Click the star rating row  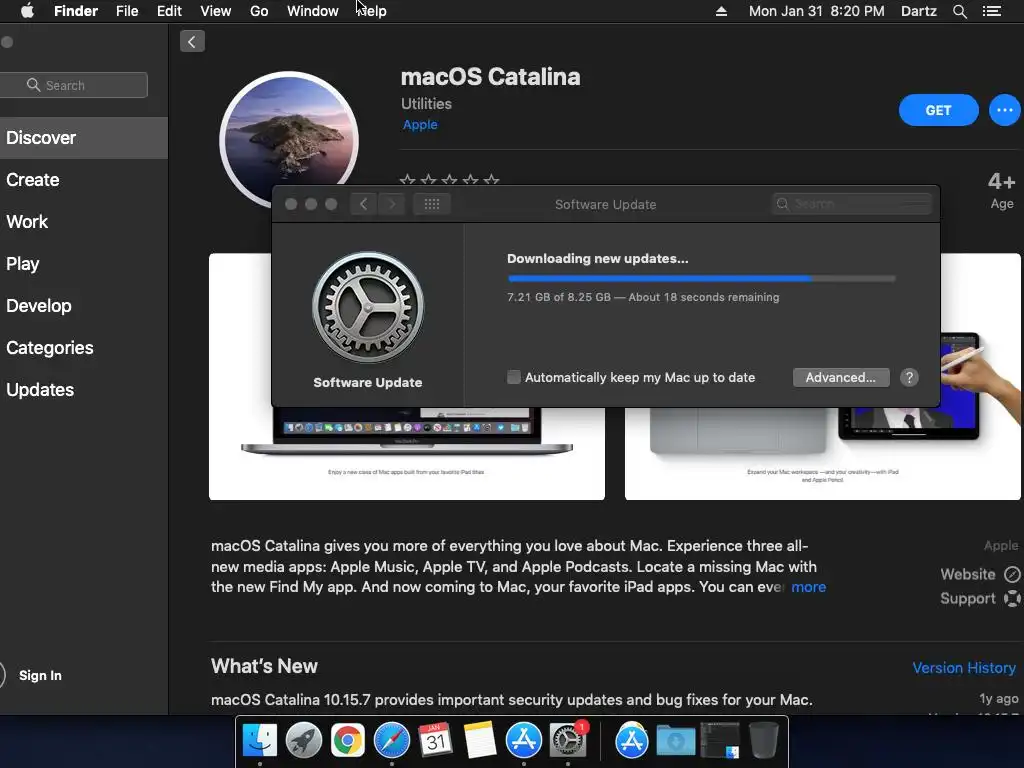pos(449,180)
